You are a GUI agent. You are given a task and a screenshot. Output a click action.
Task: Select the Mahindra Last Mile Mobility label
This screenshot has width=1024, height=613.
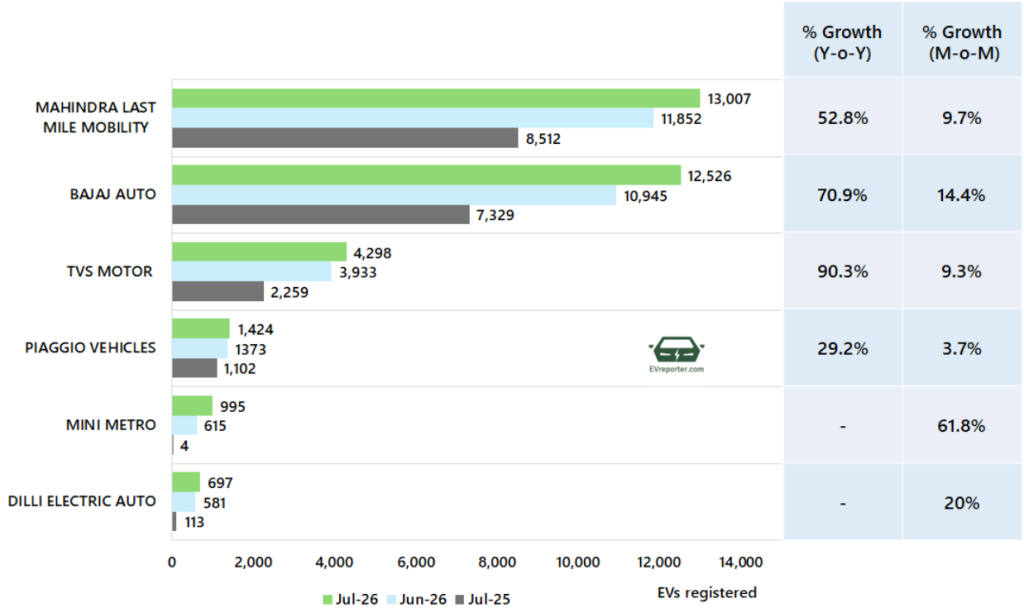point(95,118)
